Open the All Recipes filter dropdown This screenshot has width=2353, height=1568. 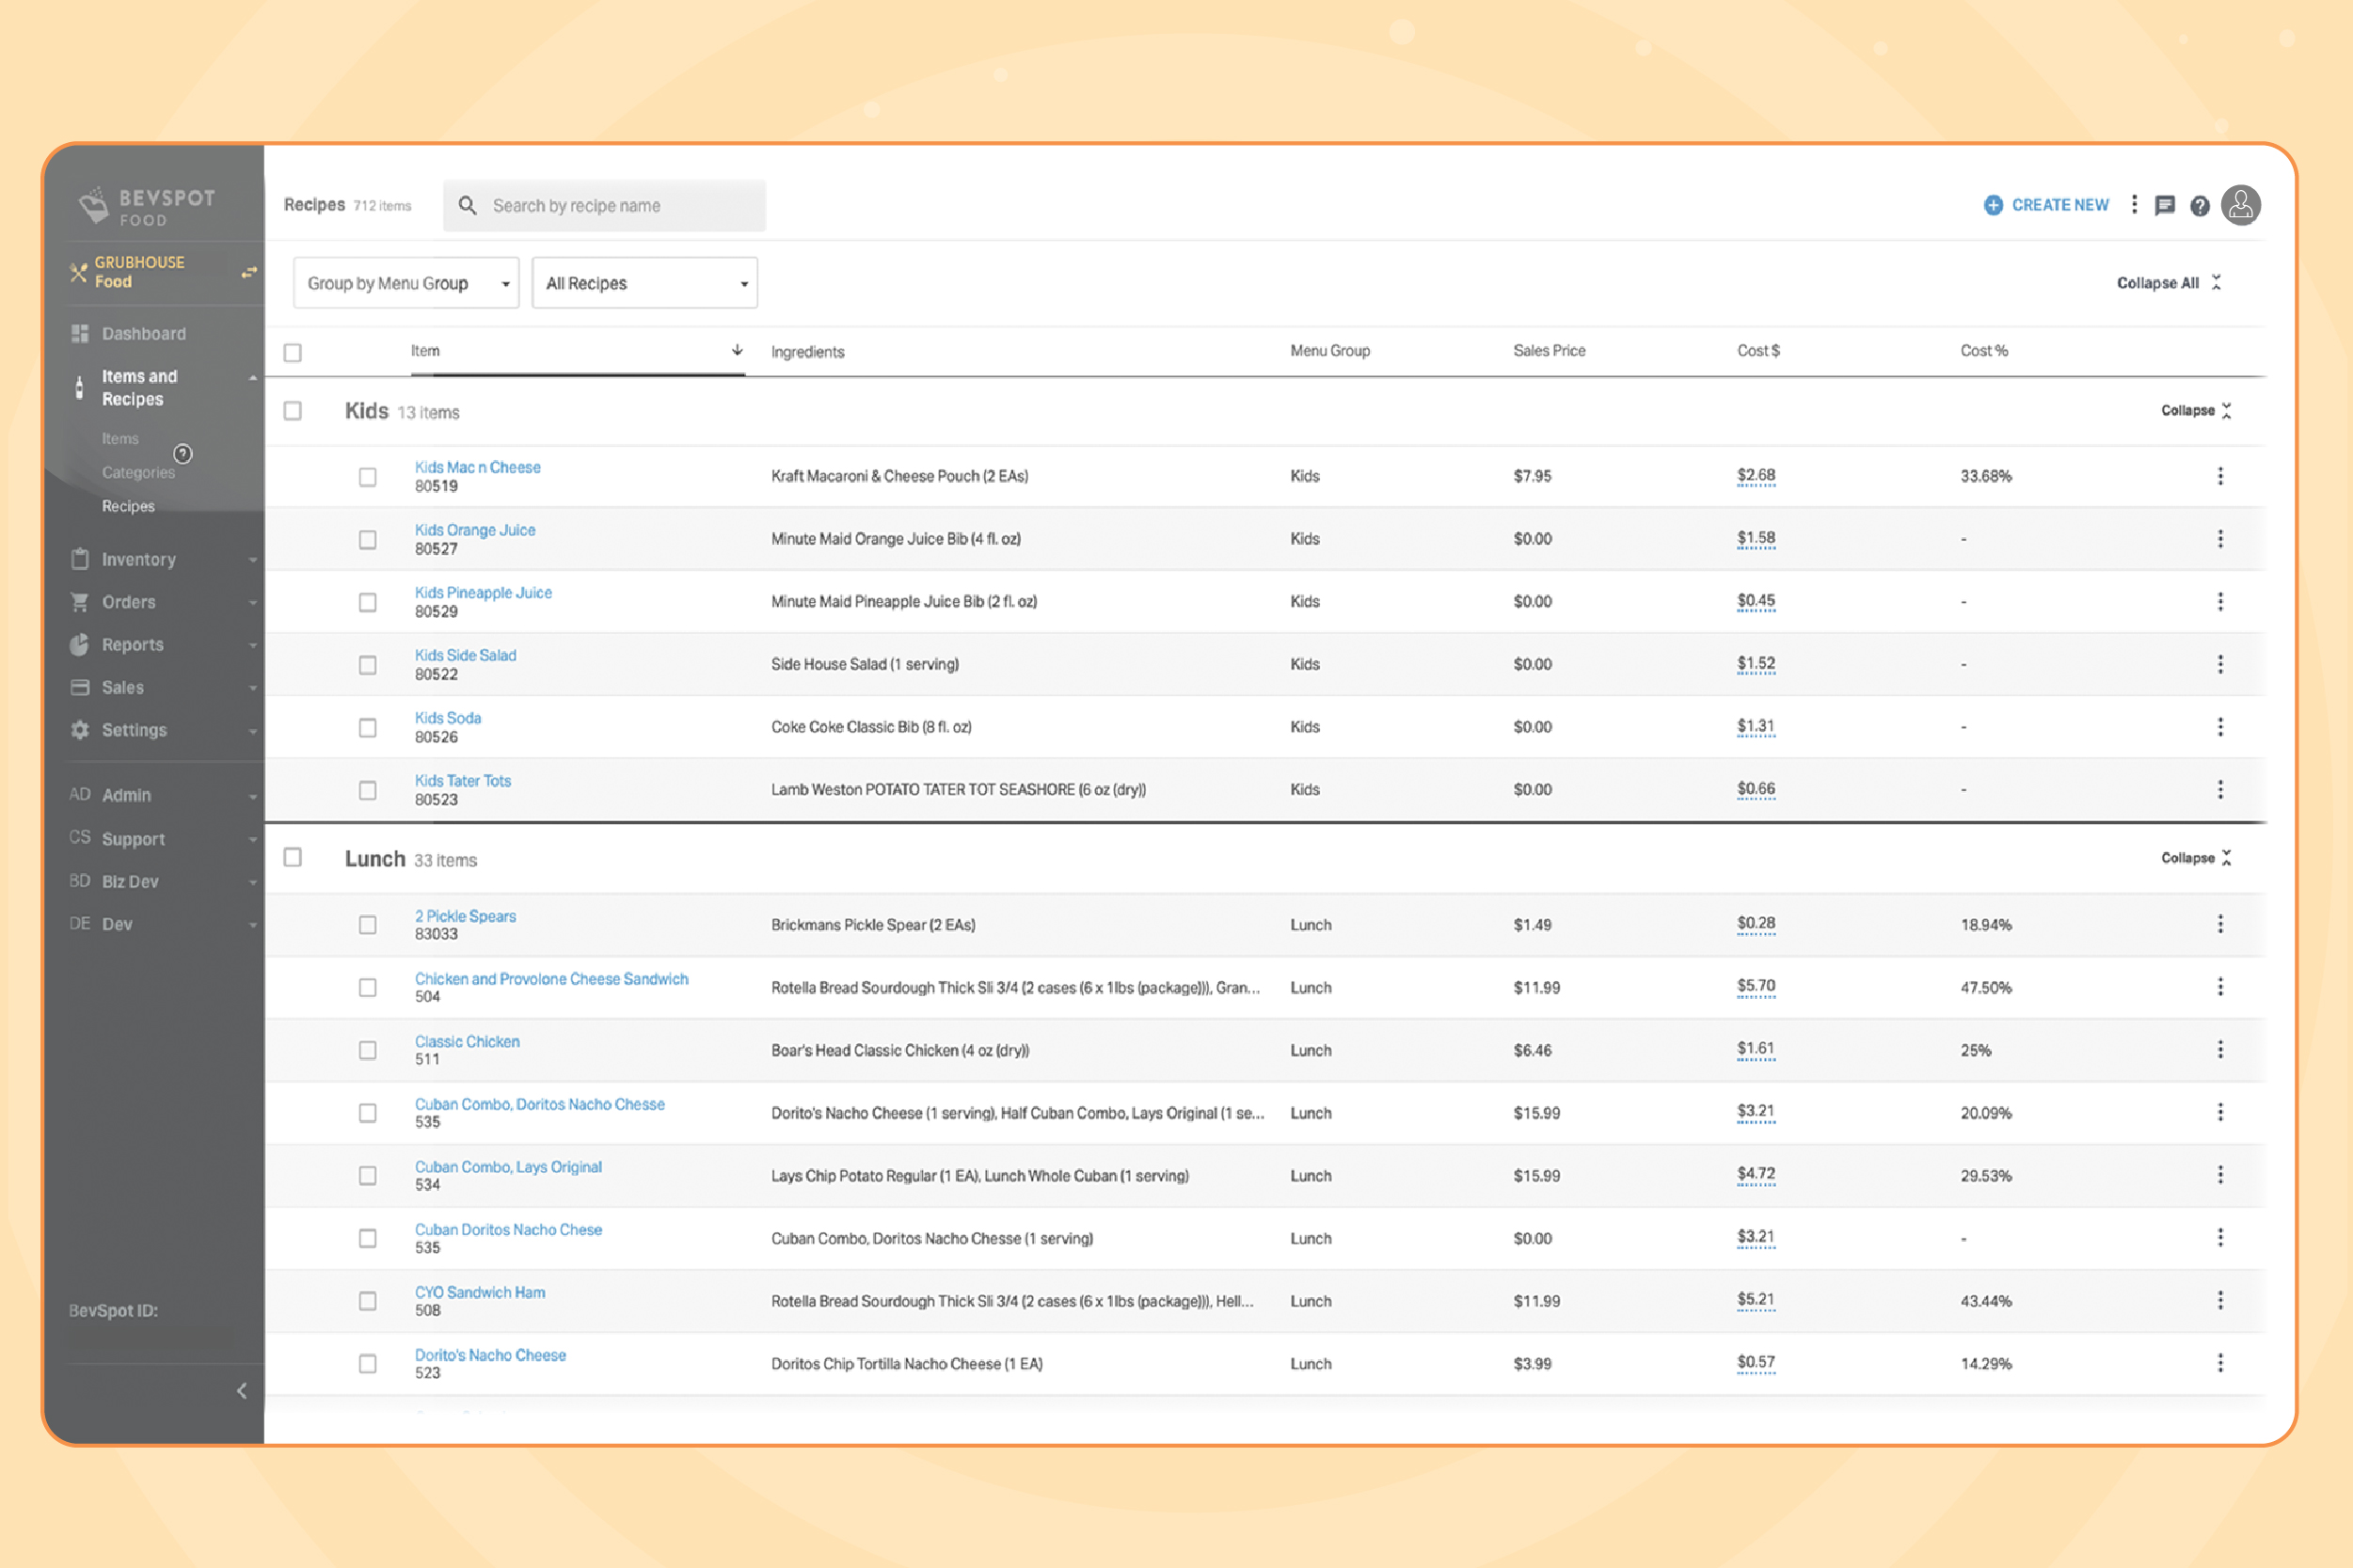click(x=644, y=283)
